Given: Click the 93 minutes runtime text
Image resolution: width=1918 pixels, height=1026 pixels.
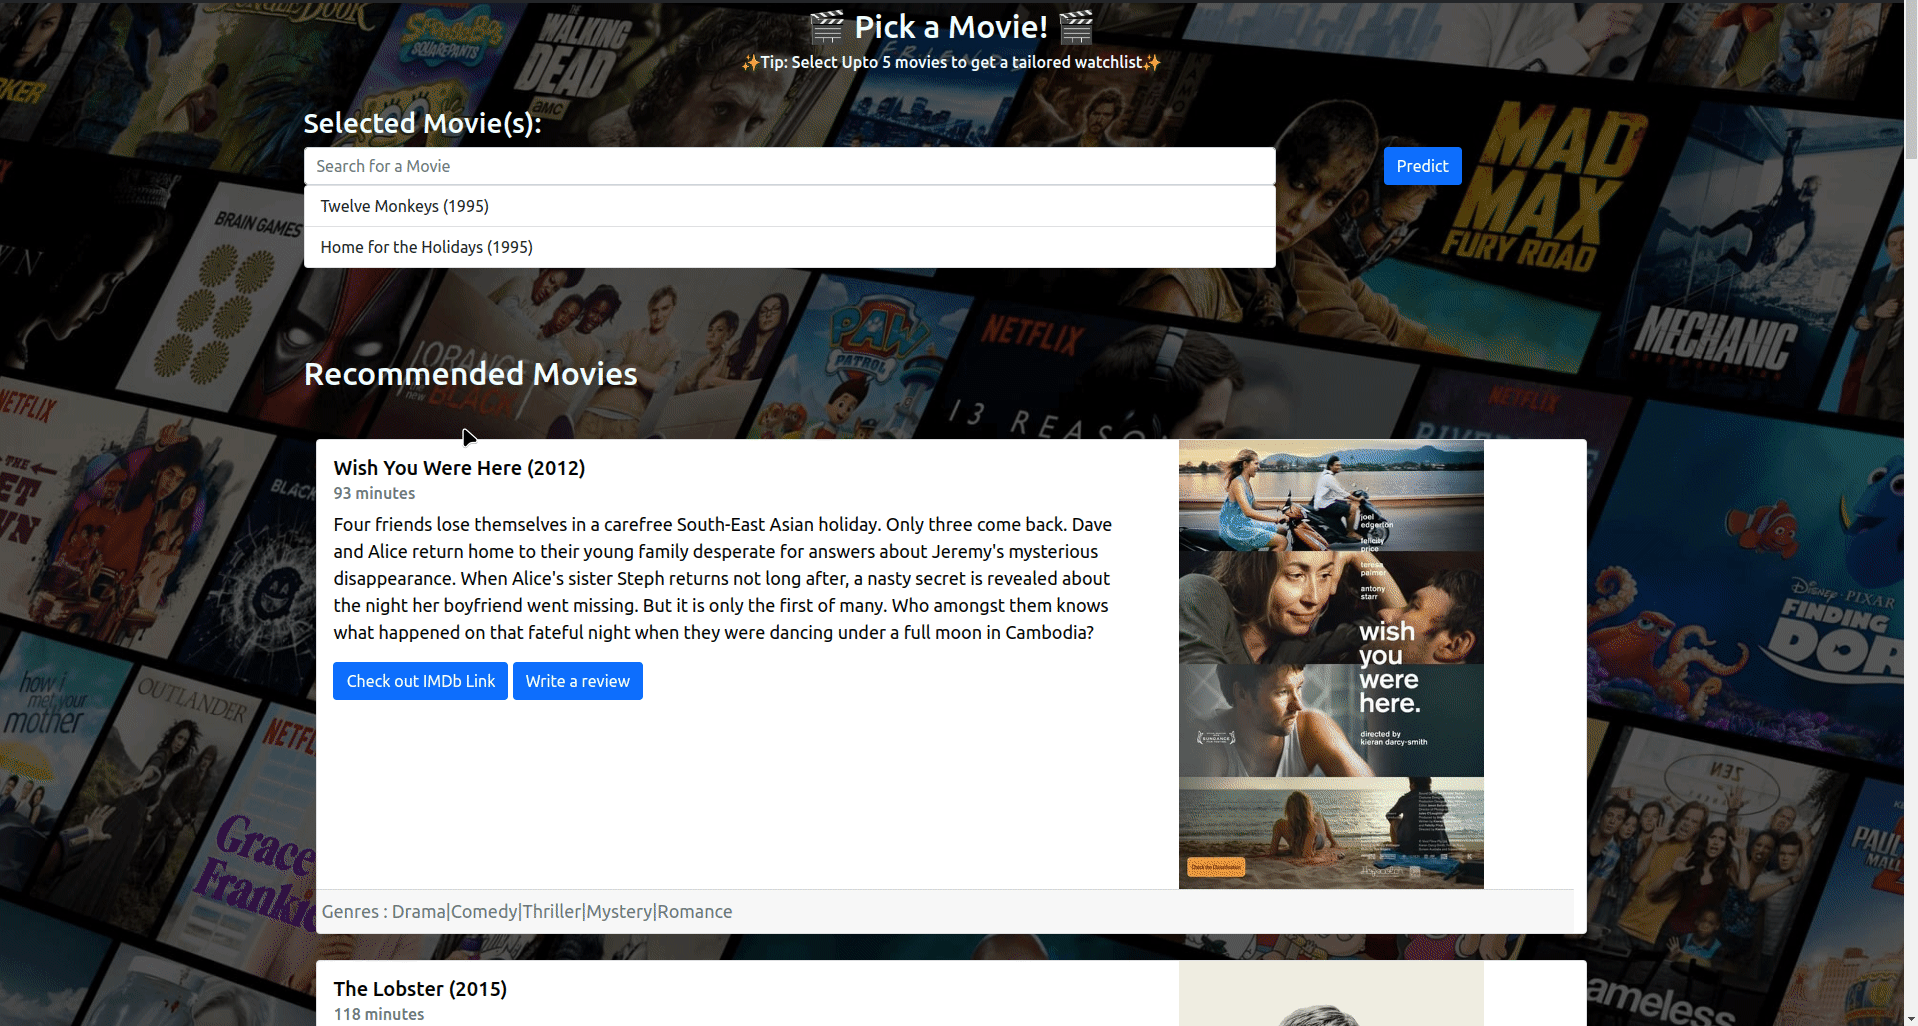Looking at the screenshot, I should (x=374, y=493).
